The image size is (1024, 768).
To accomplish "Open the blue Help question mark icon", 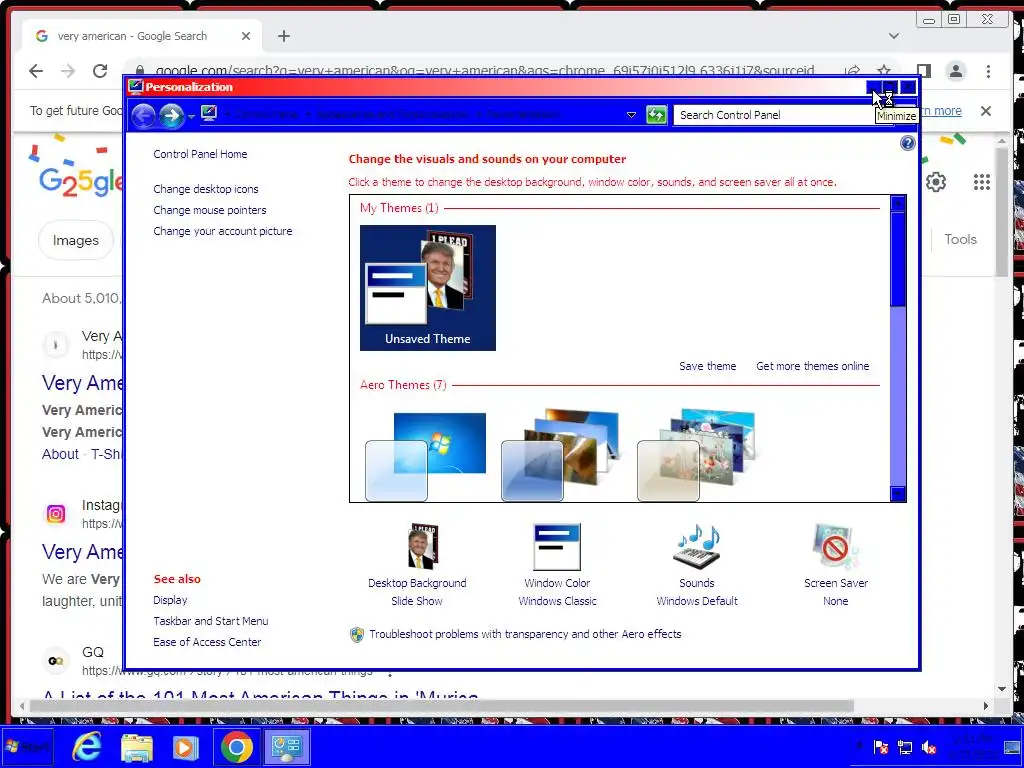I will pos(908,143).
